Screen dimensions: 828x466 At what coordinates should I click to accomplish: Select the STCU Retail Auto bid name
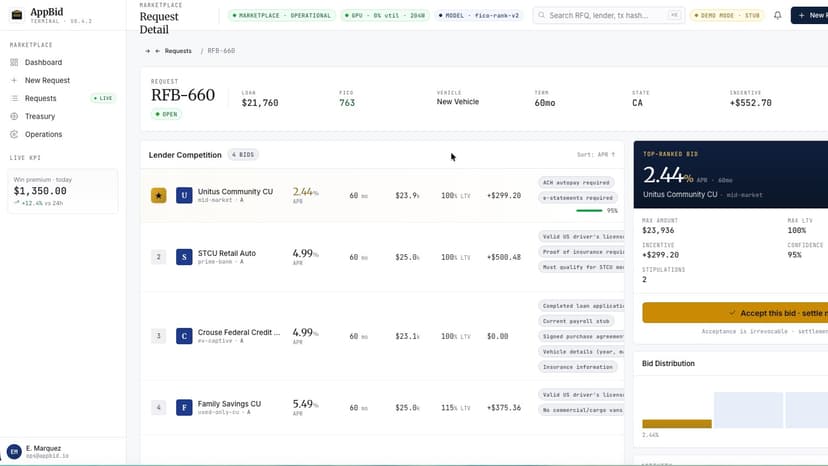227,253
